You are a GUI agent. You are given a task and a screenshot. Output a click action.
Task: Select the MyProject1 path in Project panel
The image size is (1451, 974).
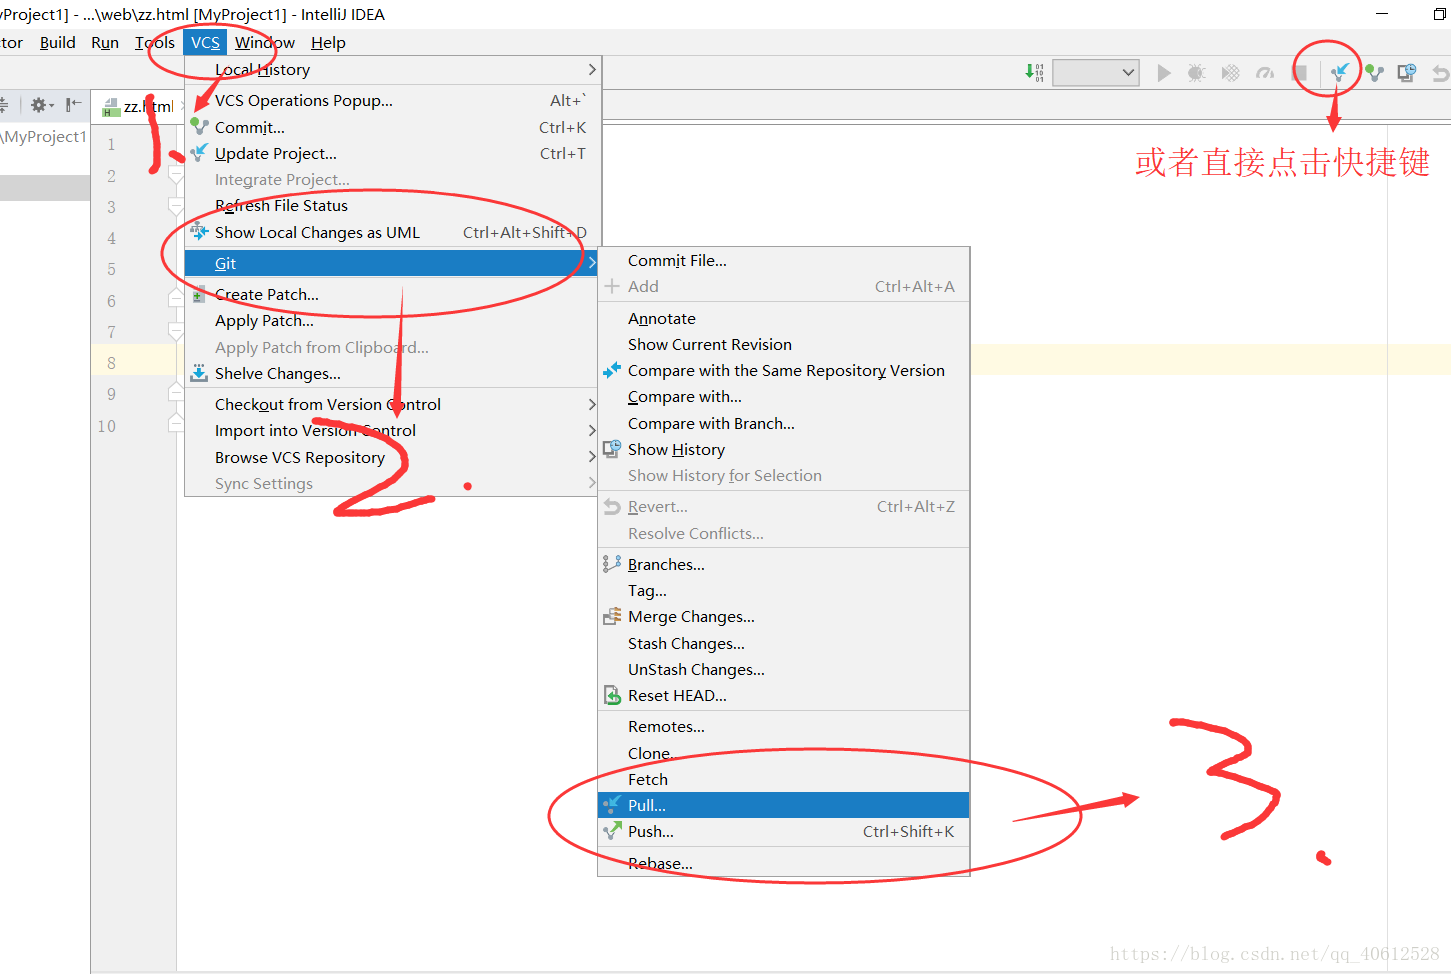[x=44, y=136]
